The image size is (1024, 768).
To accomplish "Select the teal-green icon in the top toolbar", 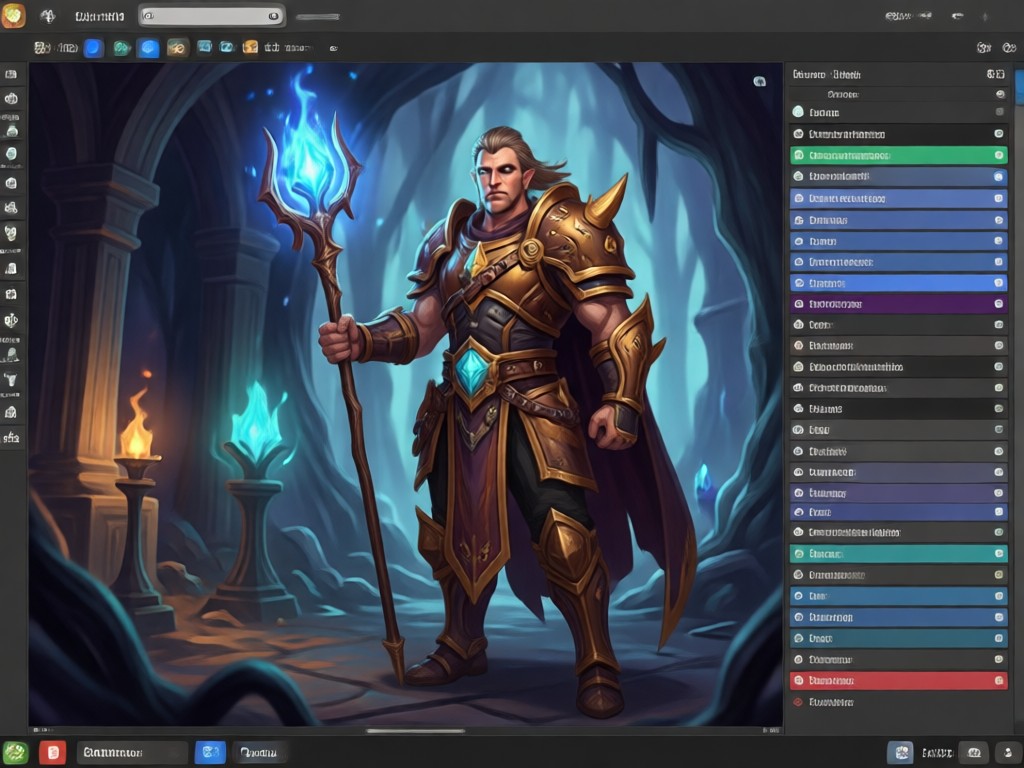I will pyautogui.click(x=121, y=48).
